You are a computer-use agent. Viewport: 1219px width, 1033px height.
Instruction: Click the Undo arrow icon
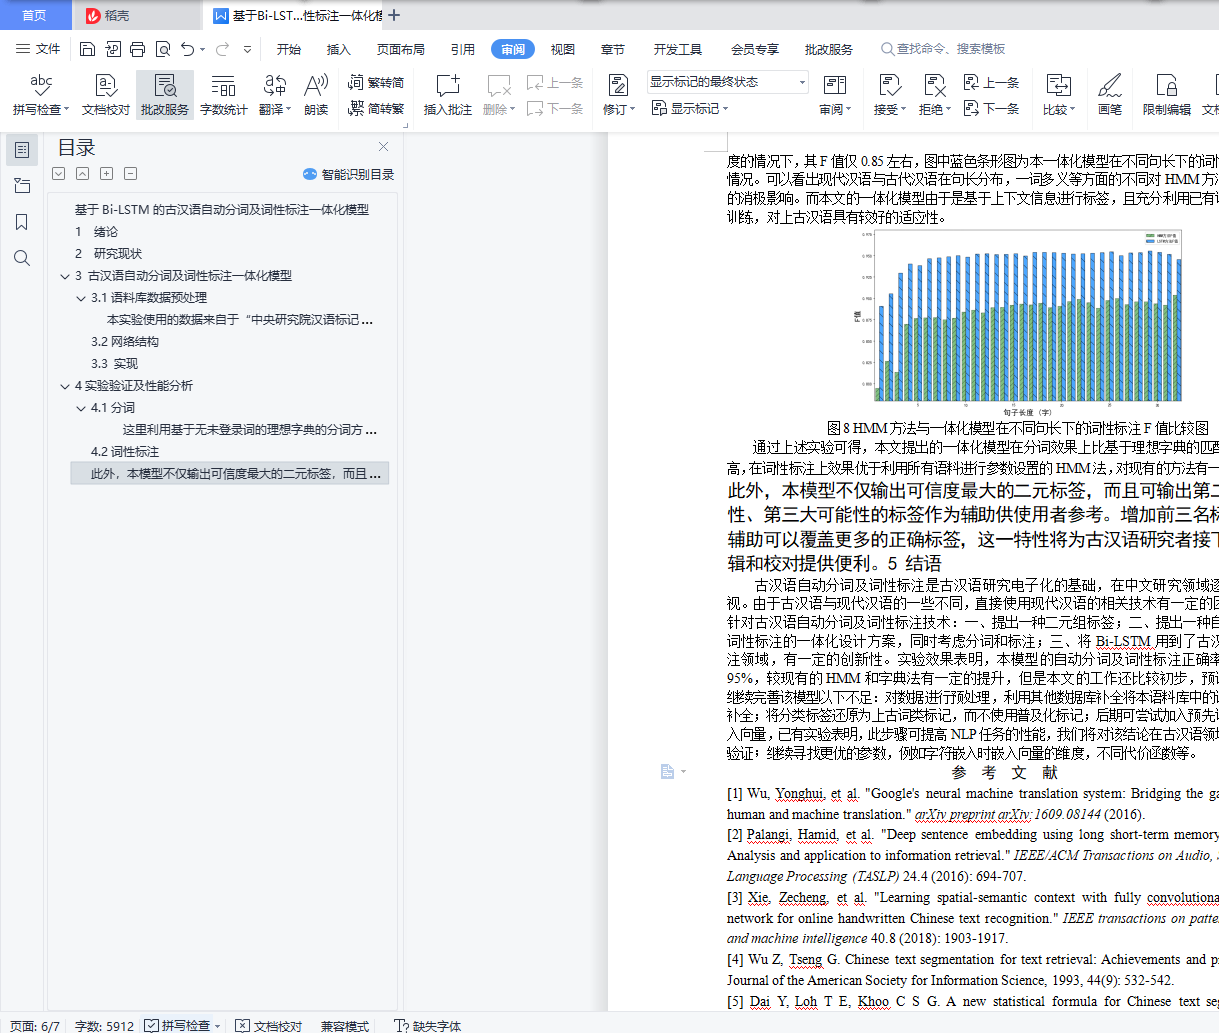[x=187, y=49]
